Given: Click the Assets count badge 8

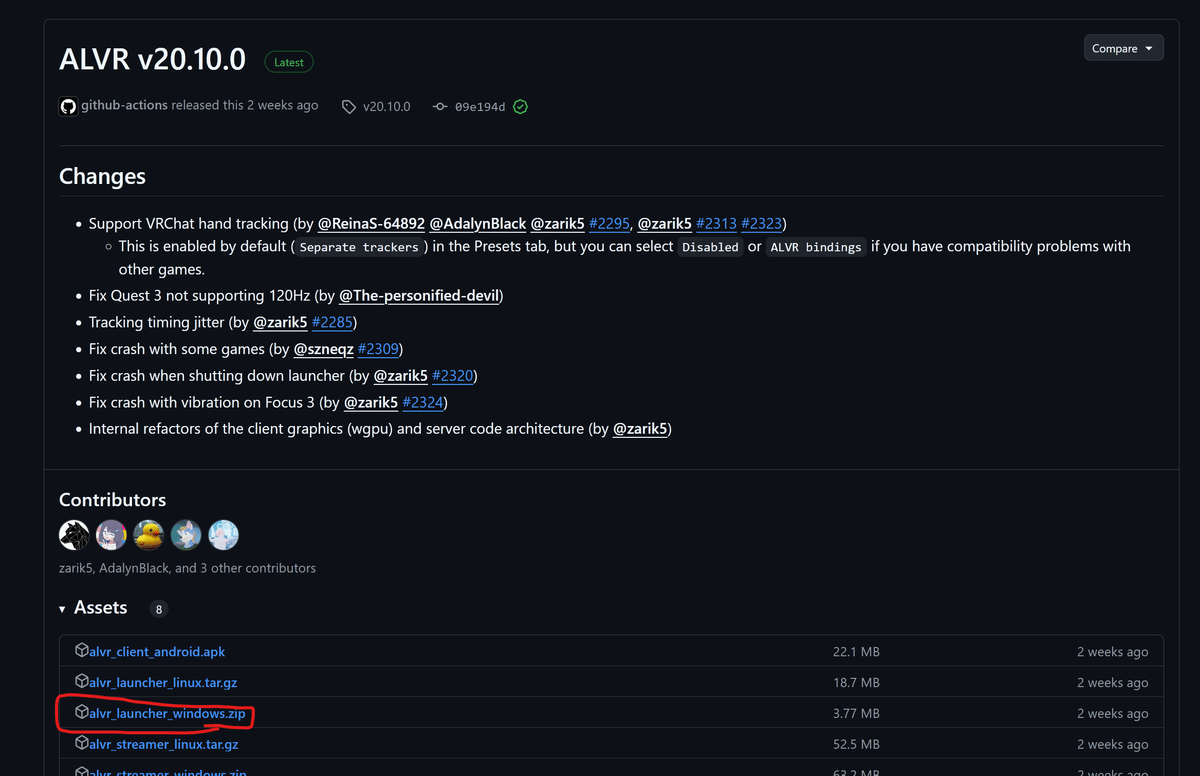Looking at the screenshot, I should point(159,609).
